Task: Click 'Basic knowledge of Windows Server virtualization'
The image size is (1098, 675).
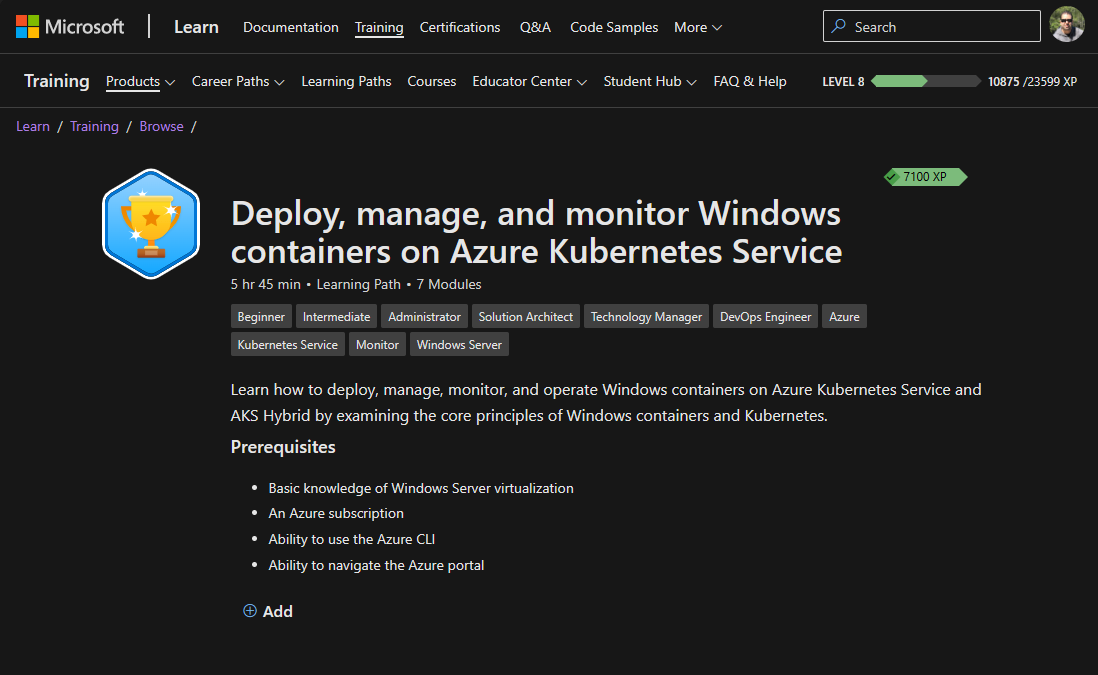Action: pyautogui.click(x=421, y=488)
